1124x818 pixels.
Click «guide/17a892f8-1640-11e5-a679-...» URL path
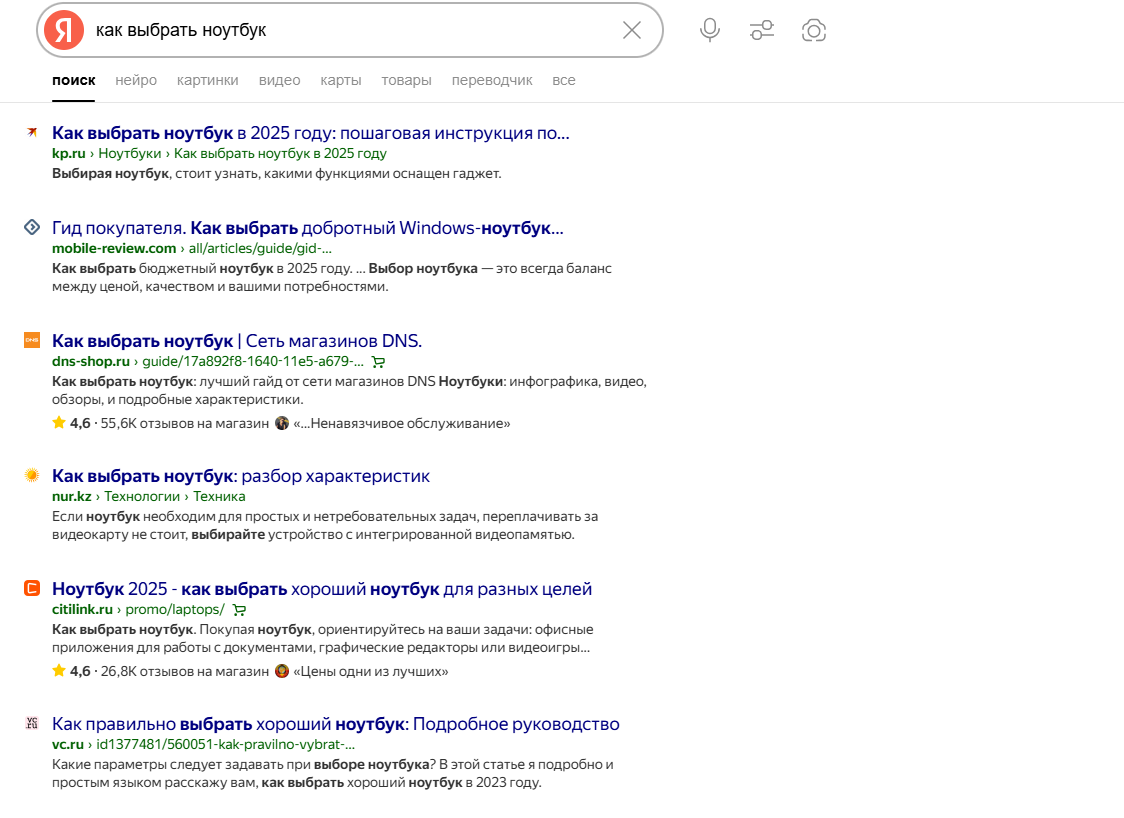pos(253,361)
